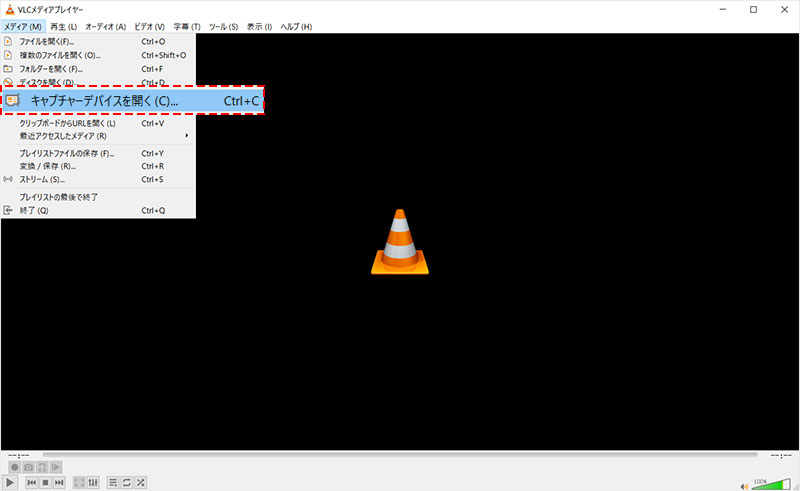Choose ファイルを開く(F)... menu entry

coord(98,41)
